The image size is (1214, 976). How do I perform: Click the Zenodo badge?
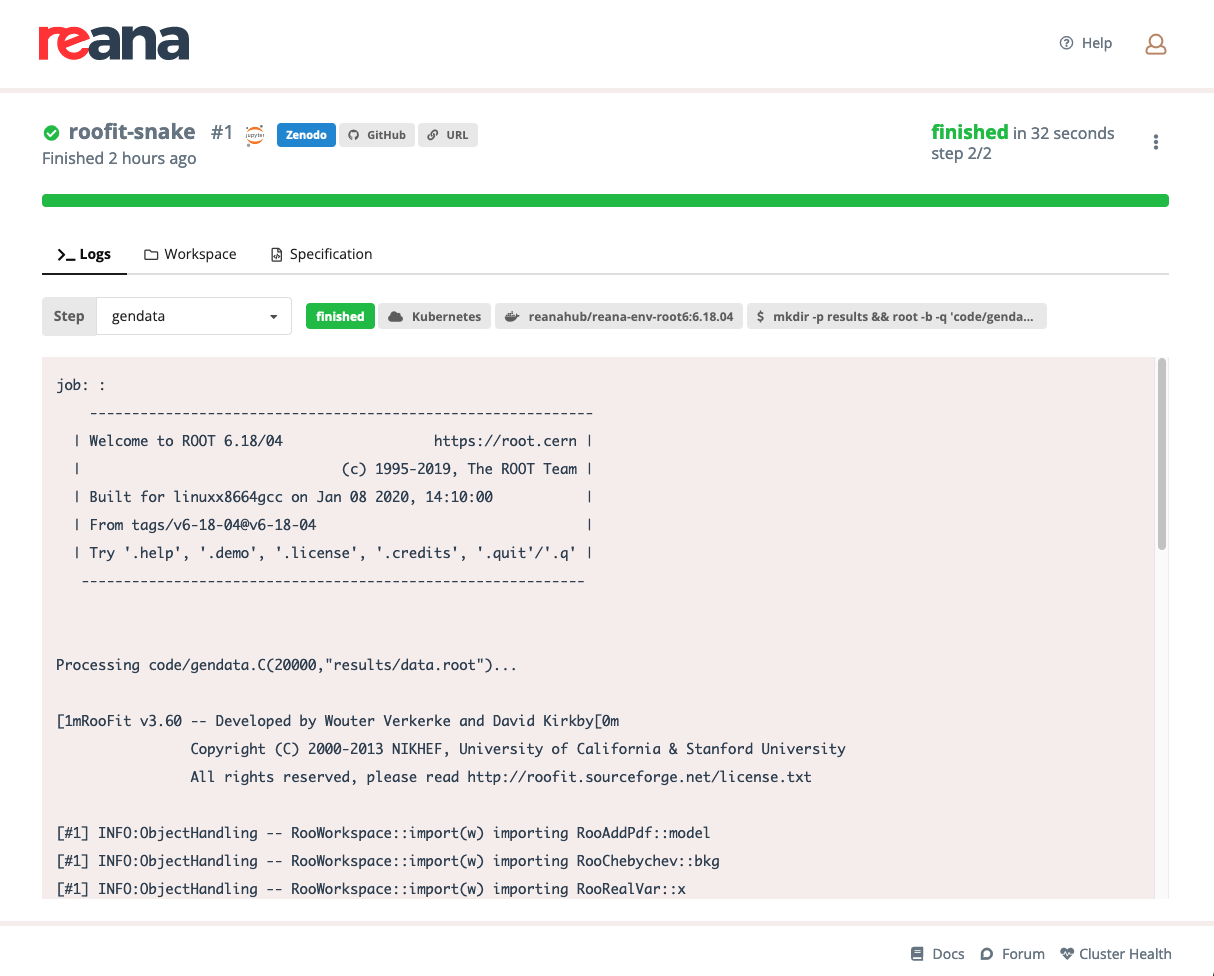[x=305, y=135]
